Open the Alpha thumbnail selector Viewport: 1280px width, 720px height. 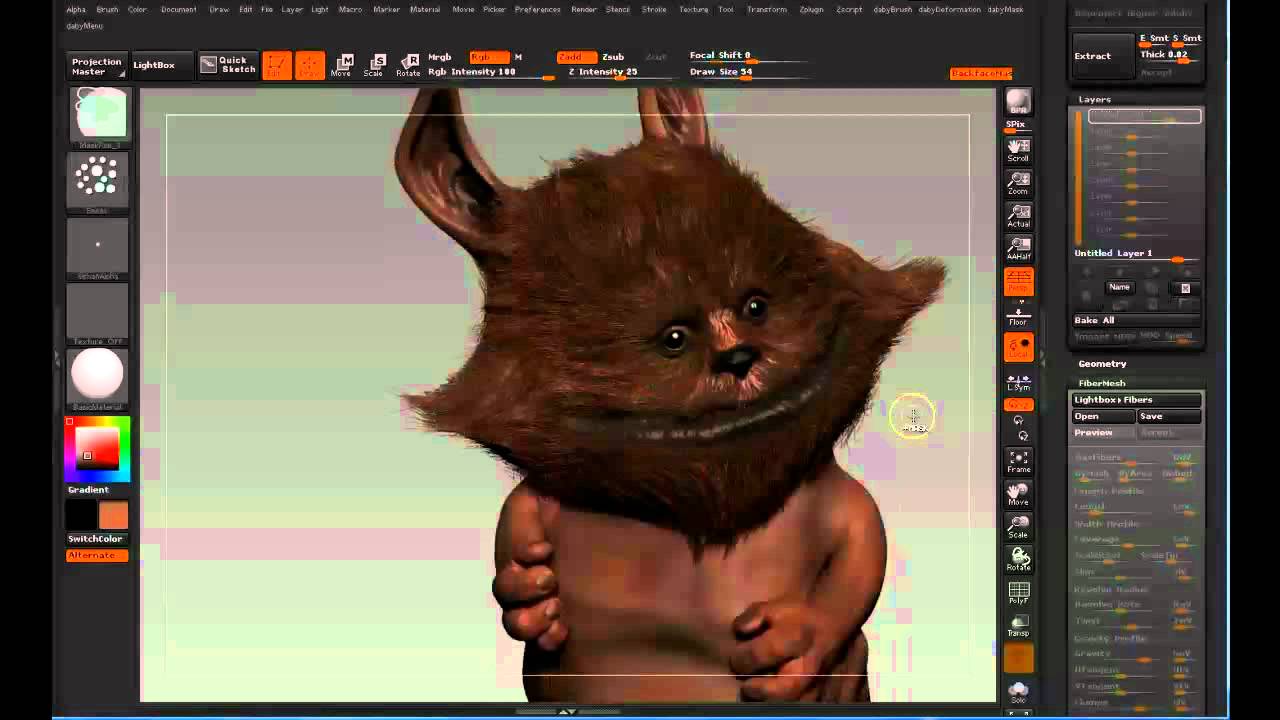[x=97, y=246]
